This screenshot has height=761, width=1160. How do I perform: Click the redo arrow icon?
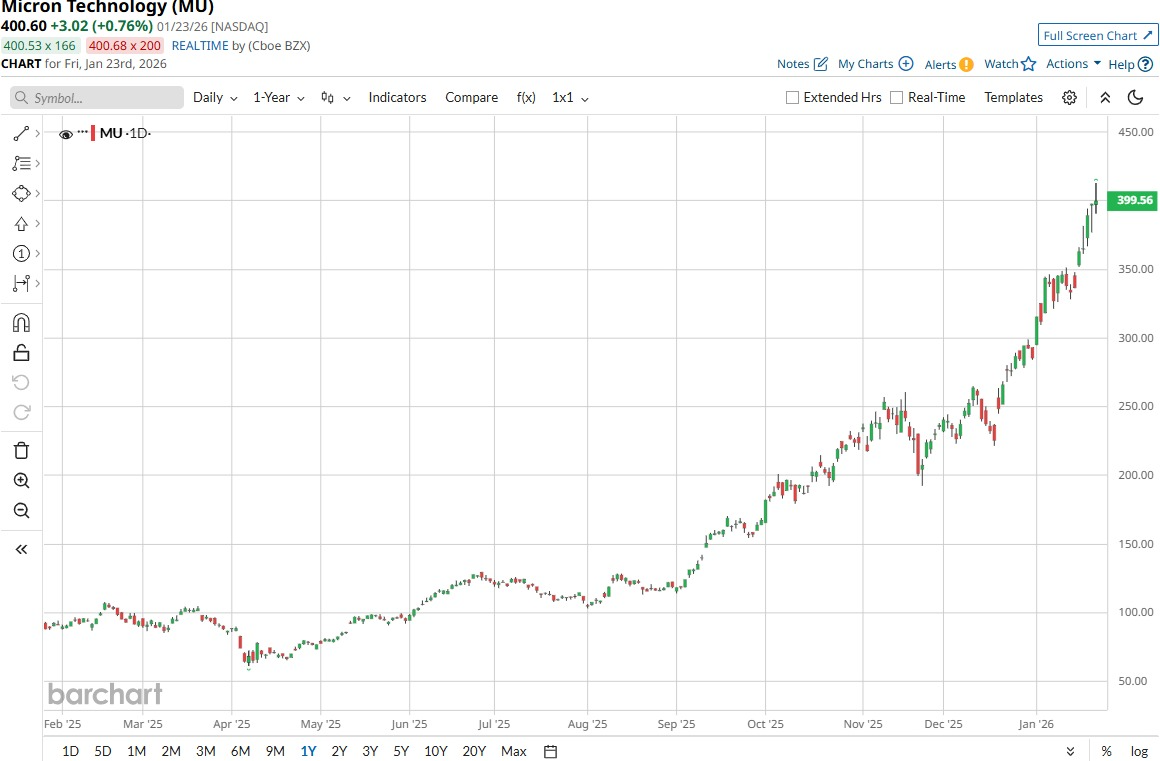(x=21, y=412)
